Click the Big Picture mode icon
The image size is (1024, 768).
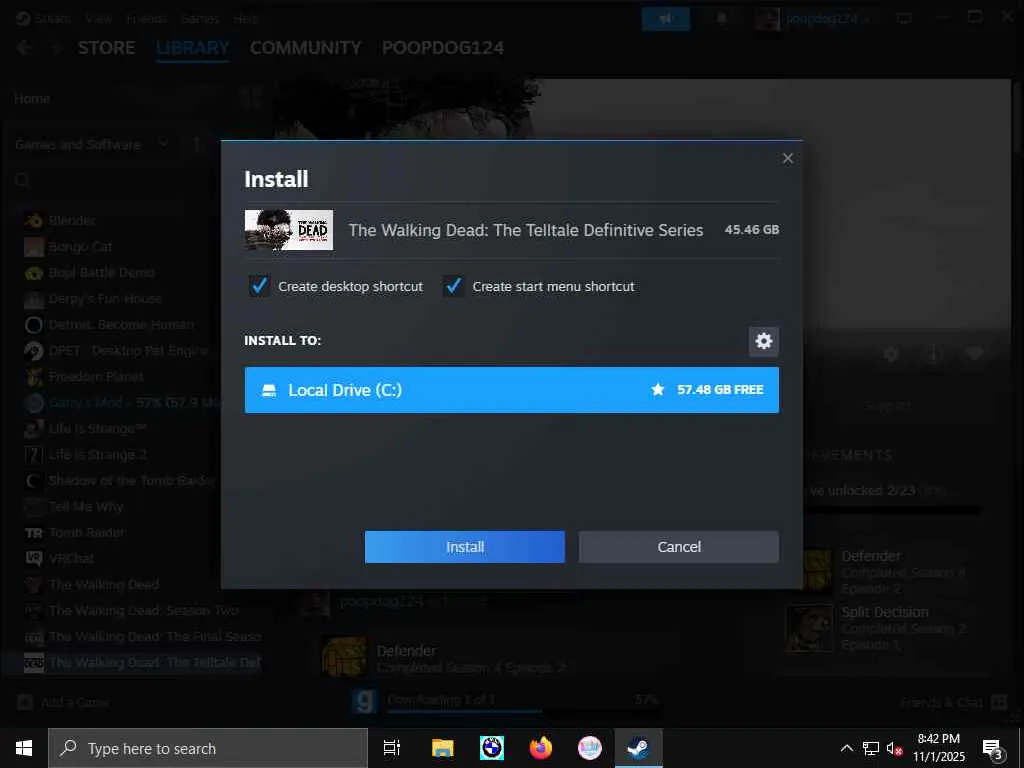point(904,18)
